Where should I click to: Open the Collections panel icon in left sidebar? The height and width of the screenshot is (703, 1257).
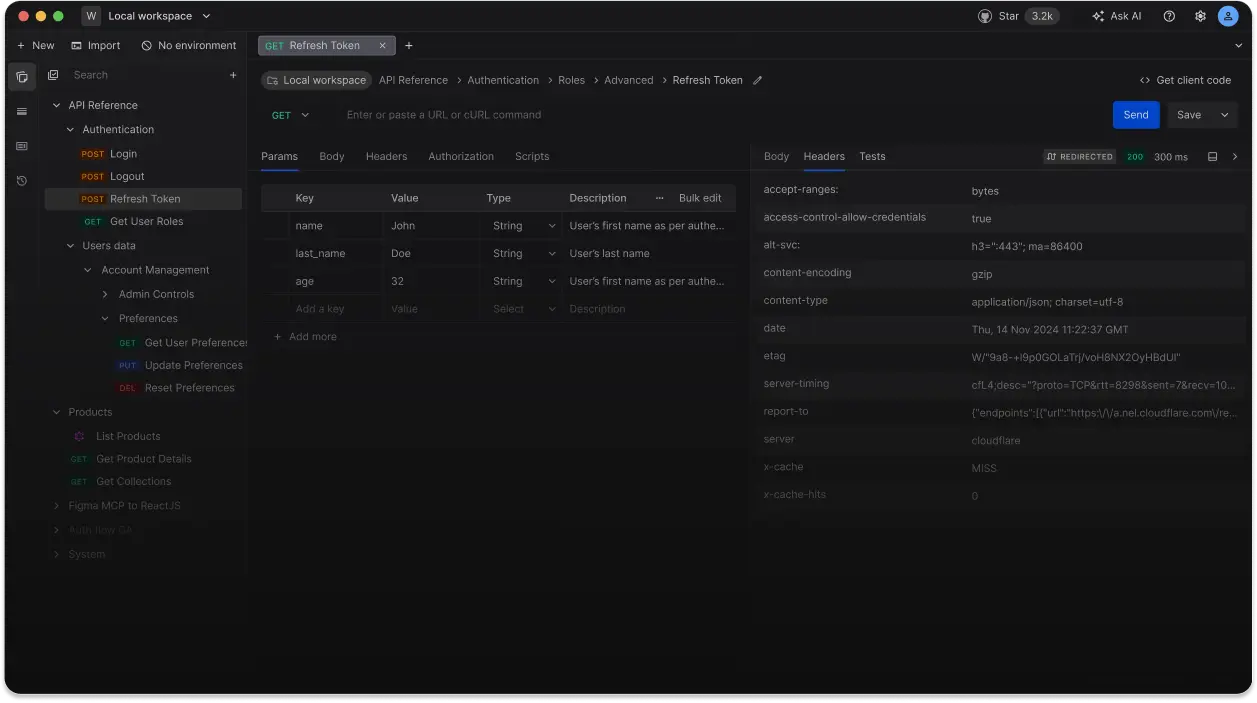click(x=21, y=77)
